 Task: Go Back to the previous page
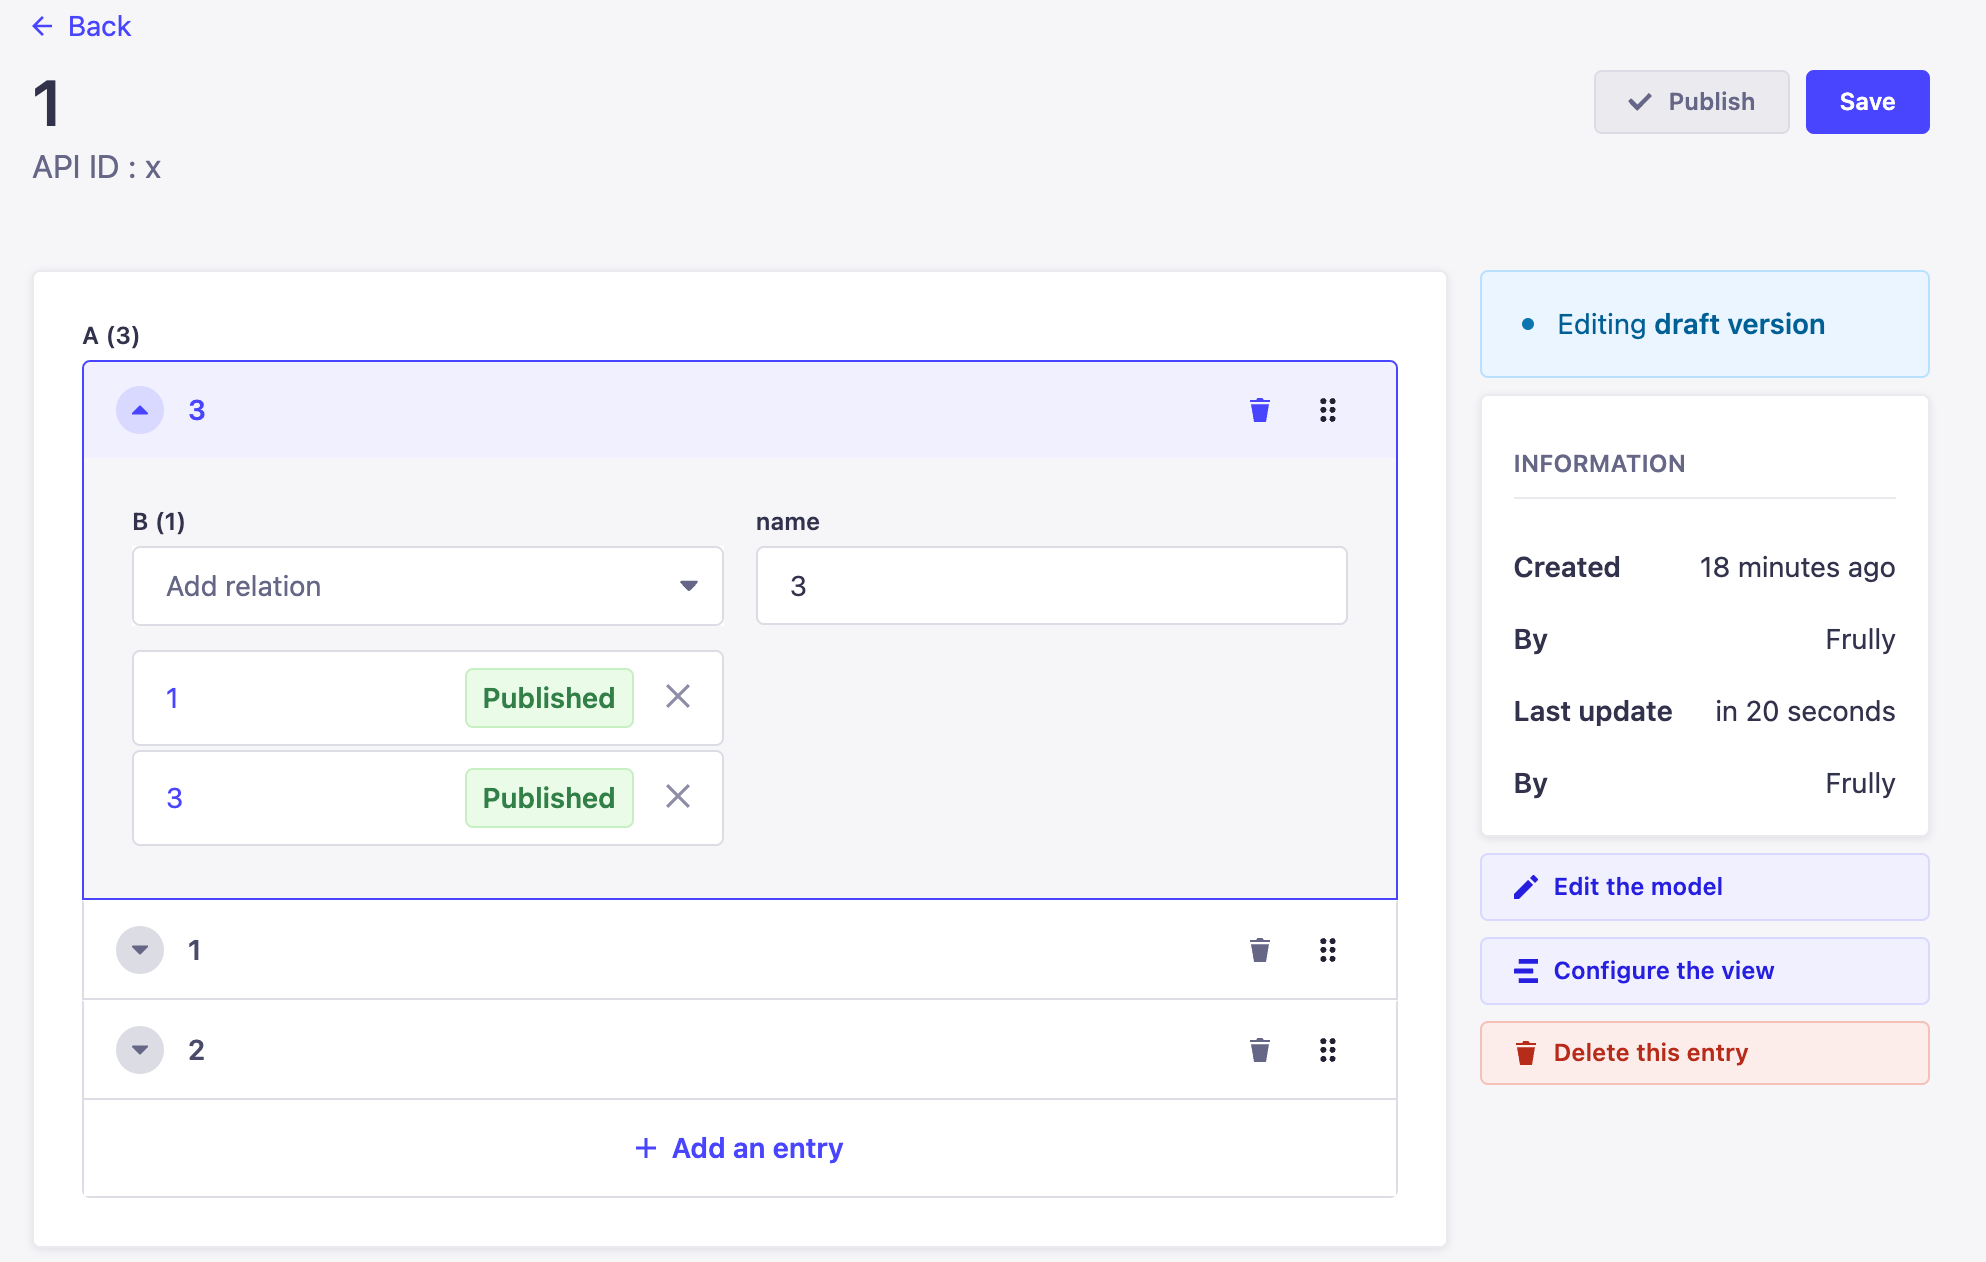point(82,26)
